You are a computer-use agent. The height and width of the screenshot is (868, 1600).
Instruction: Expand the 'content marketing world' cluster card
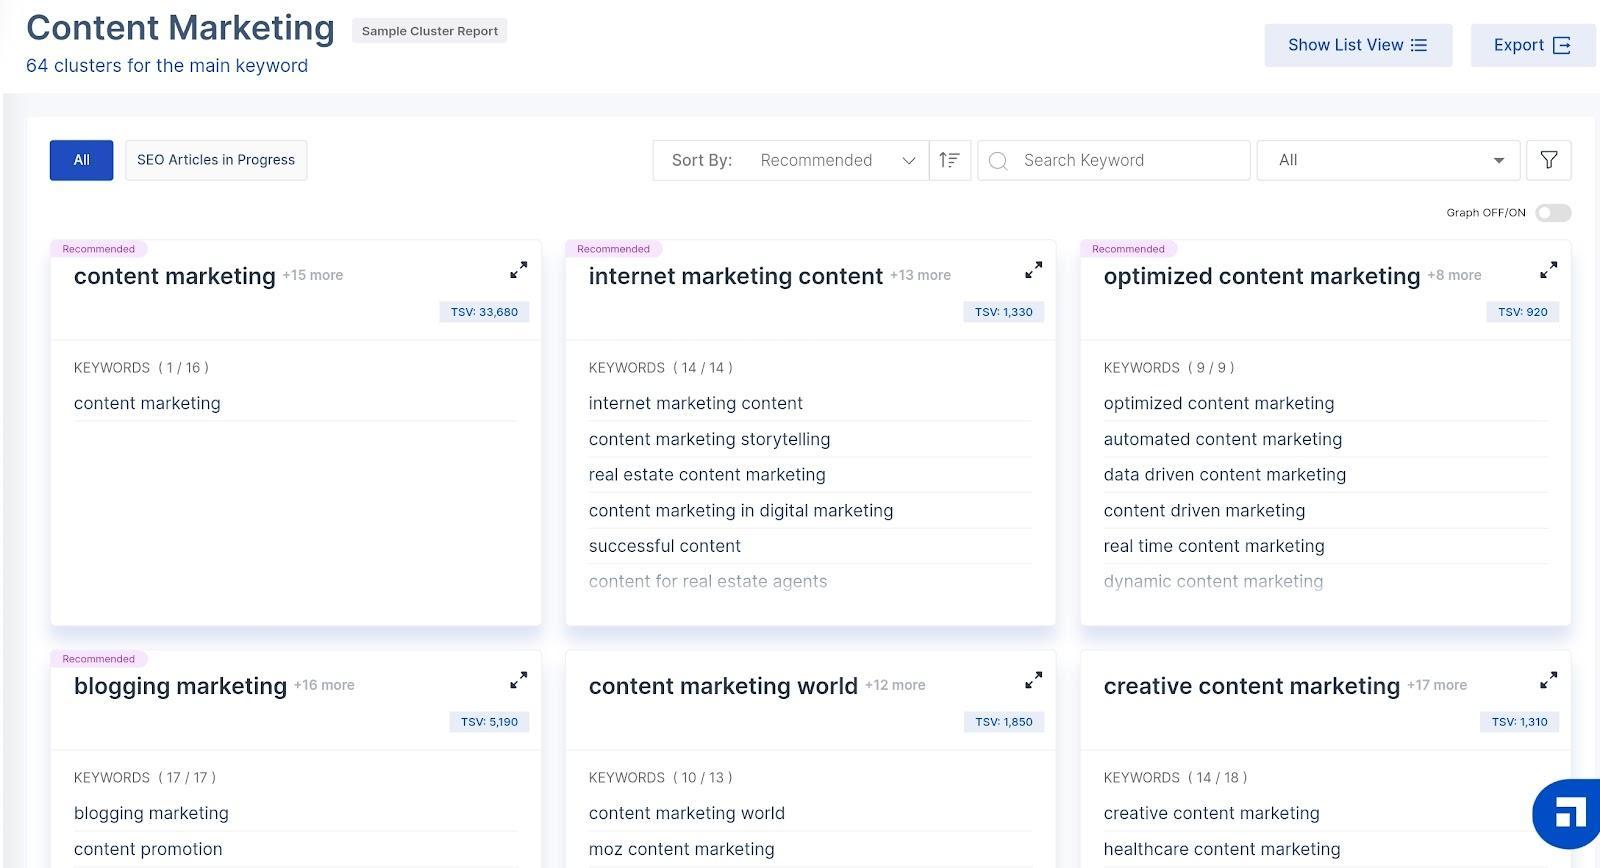[x=1033, y=680]
